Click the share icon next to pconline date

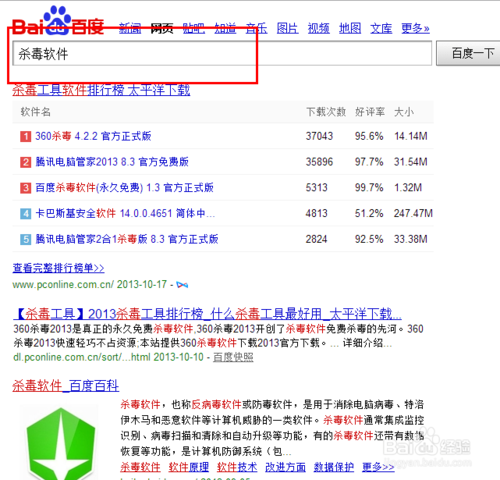pos(182,285)
